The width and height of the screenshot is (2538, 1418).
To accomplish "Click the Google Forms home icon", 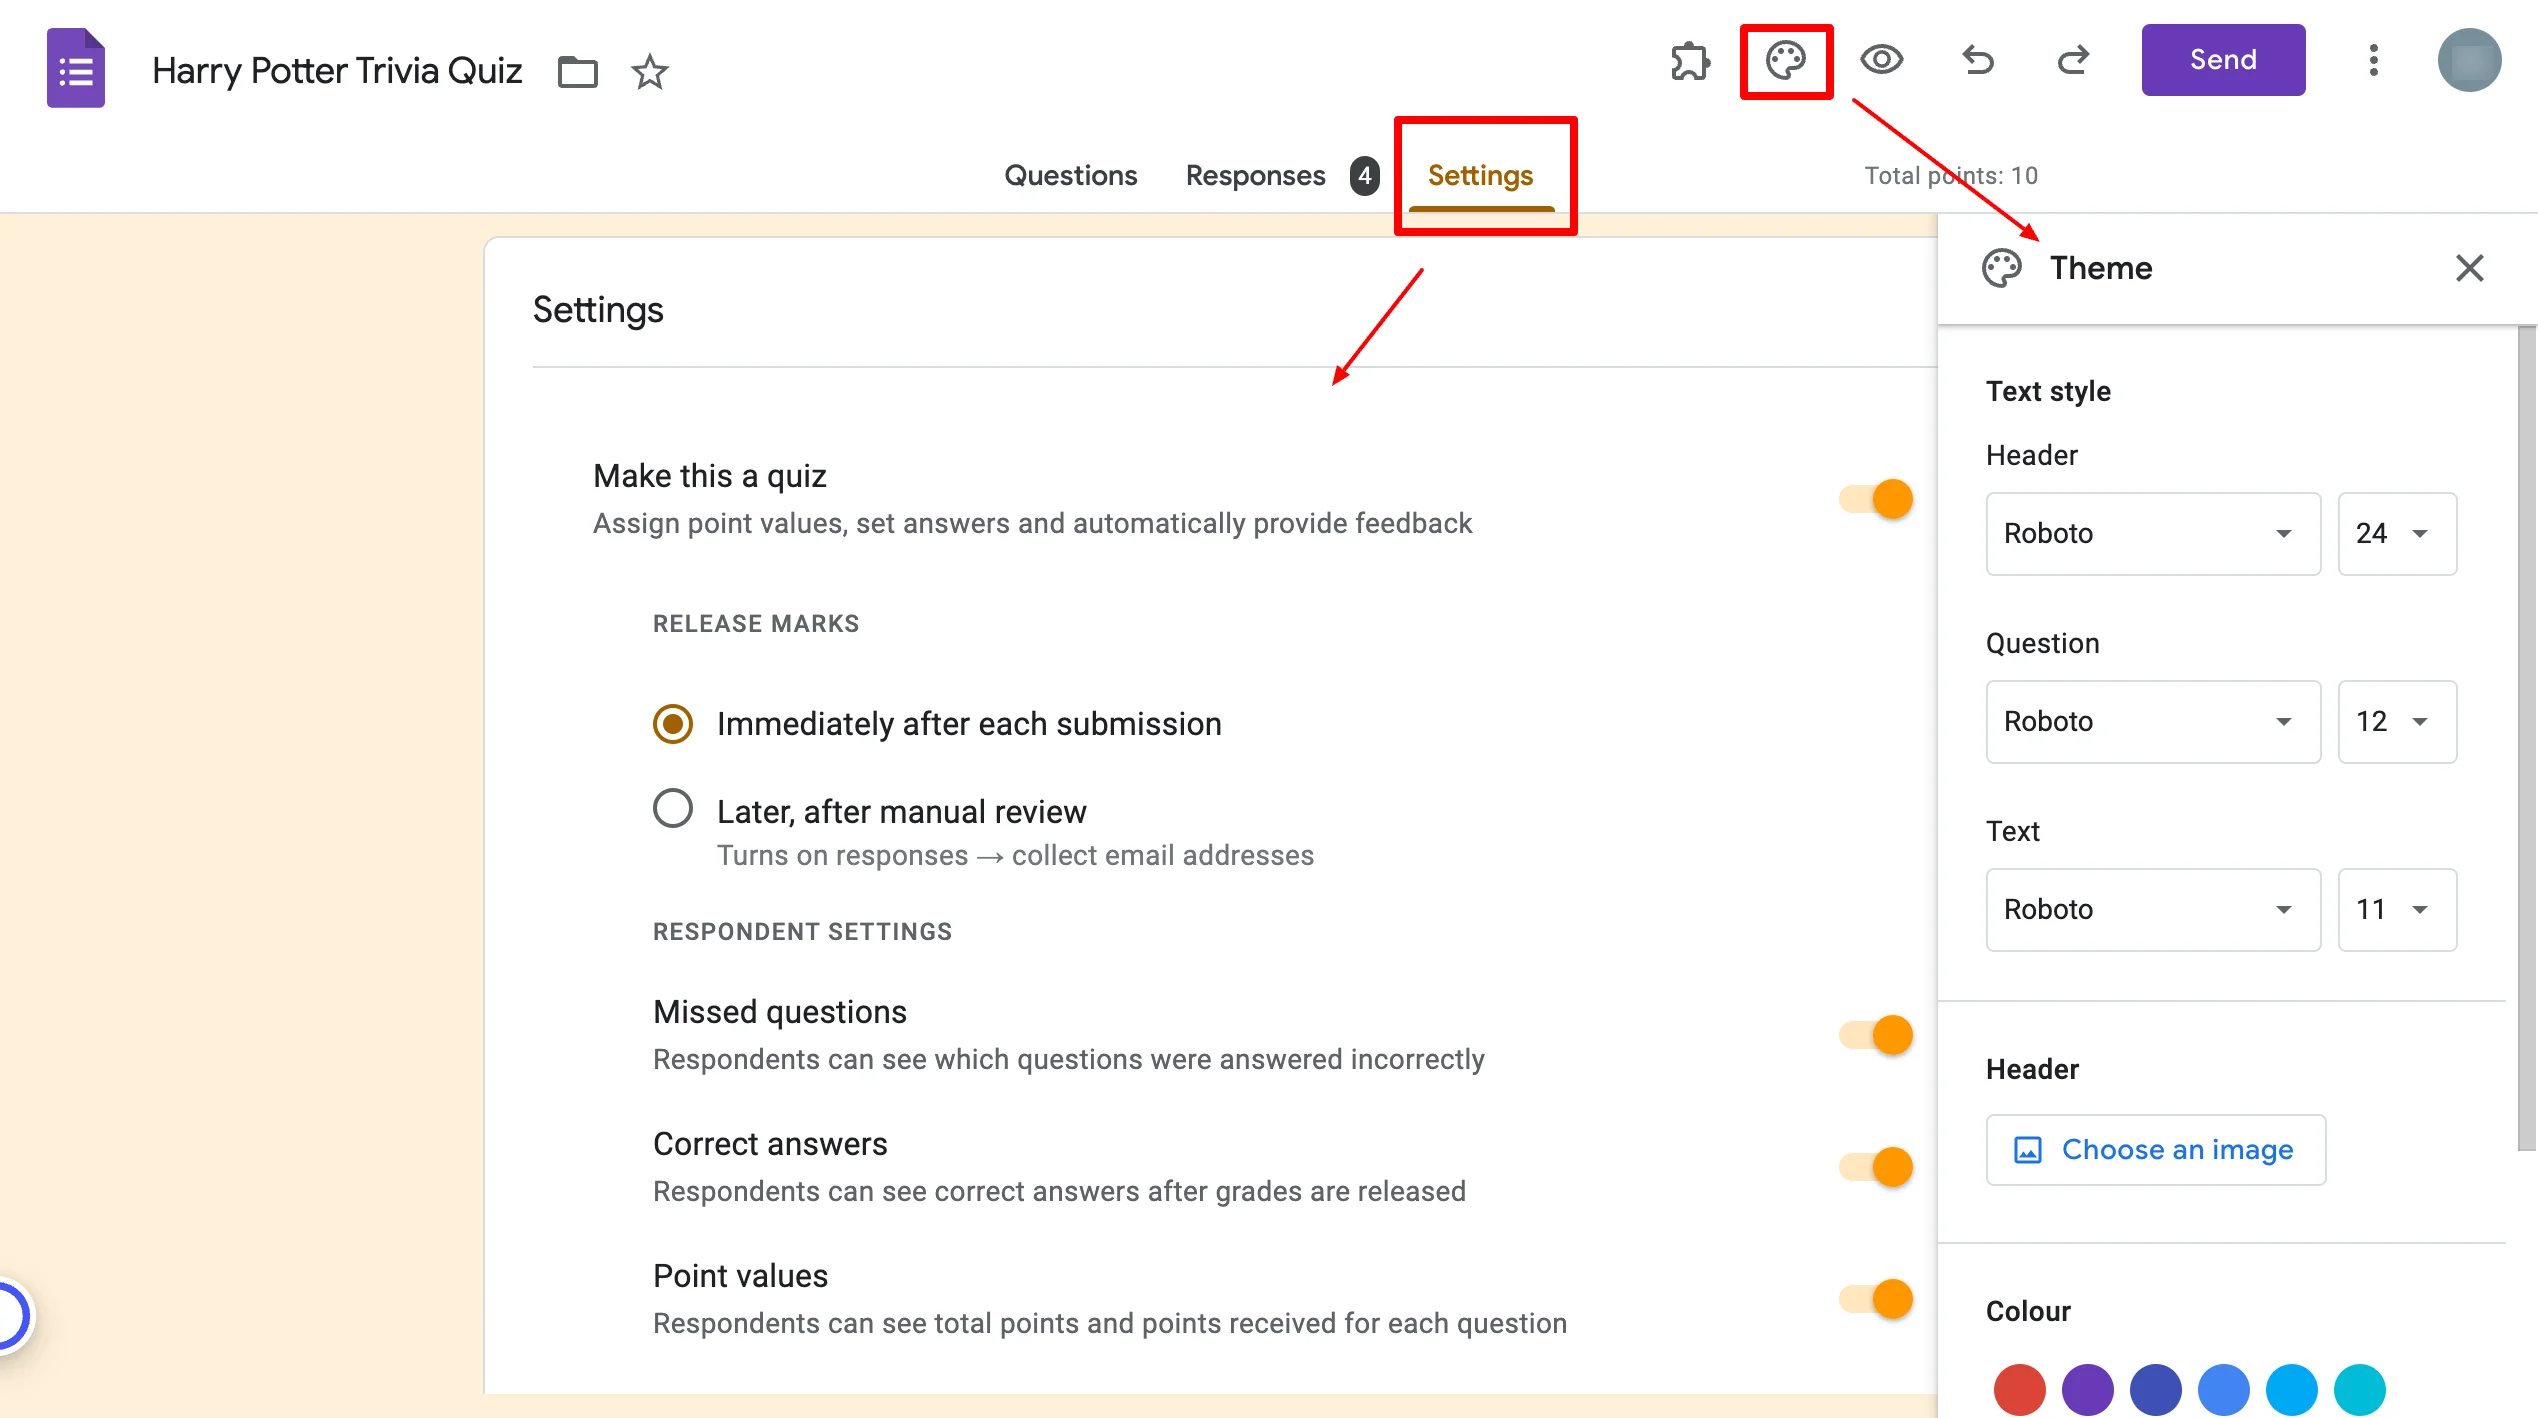I will pyautogui.click(x=73, y=68).
